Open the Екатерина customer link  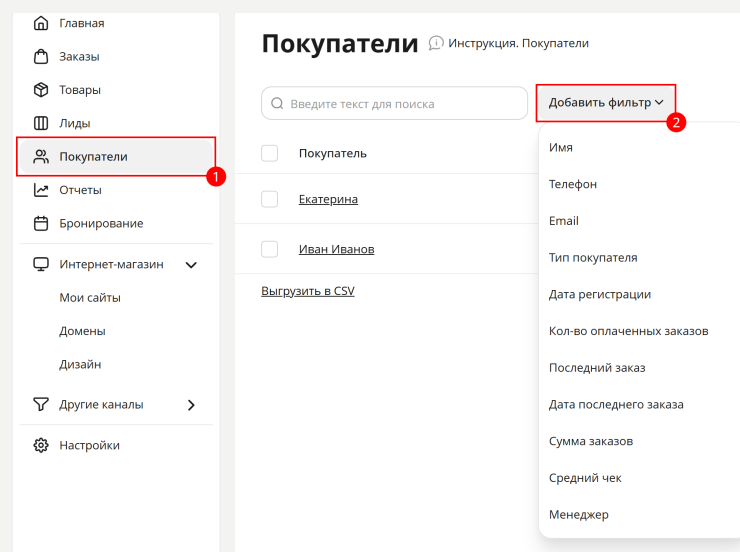(x=328, y=199)
